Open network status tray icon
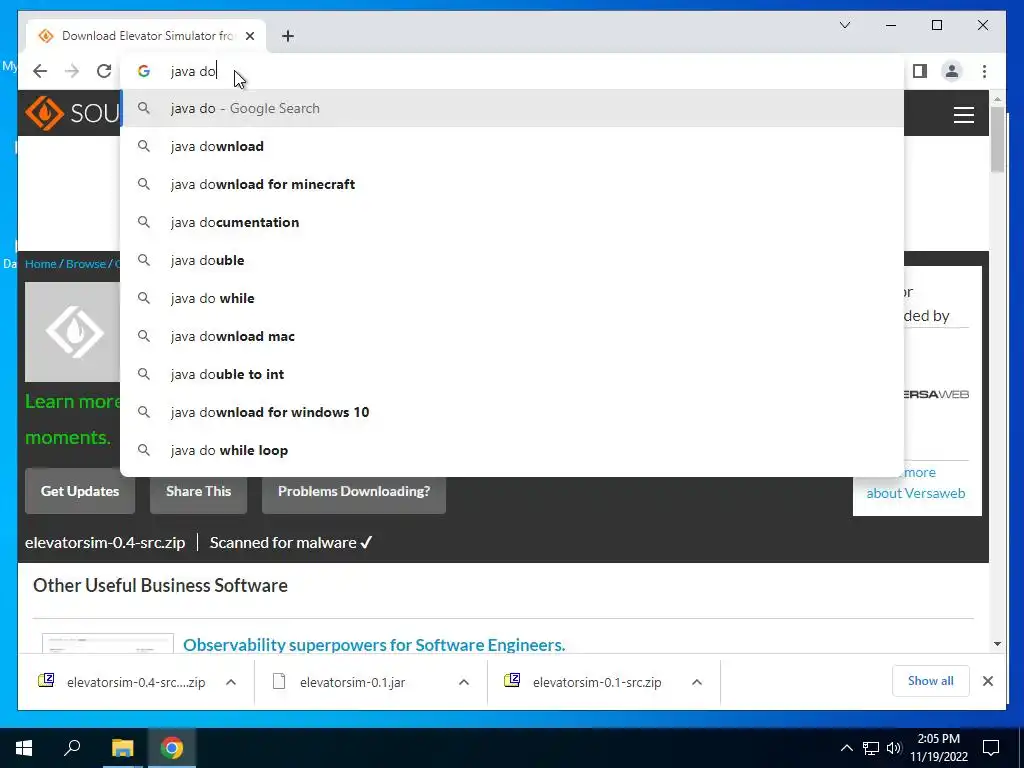This screenshot has width=1024, height=768. tap(871, 748)
